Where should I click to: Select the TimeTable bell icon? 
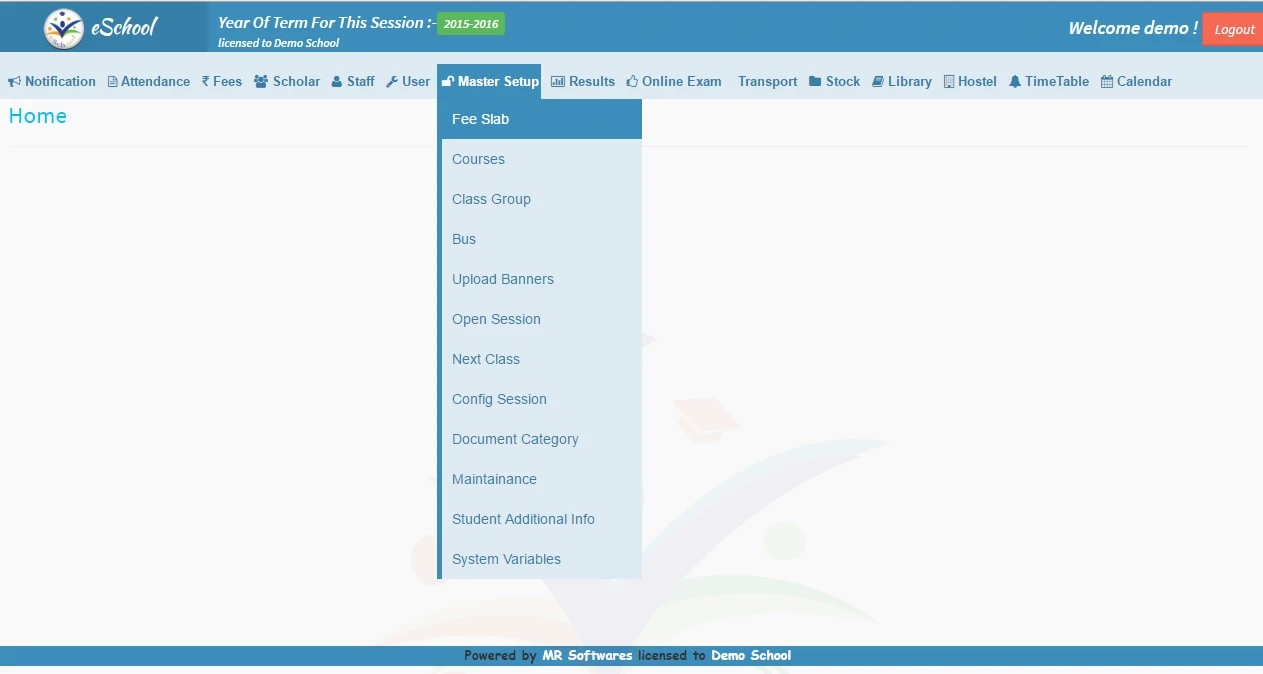[x=1014, y=81]
